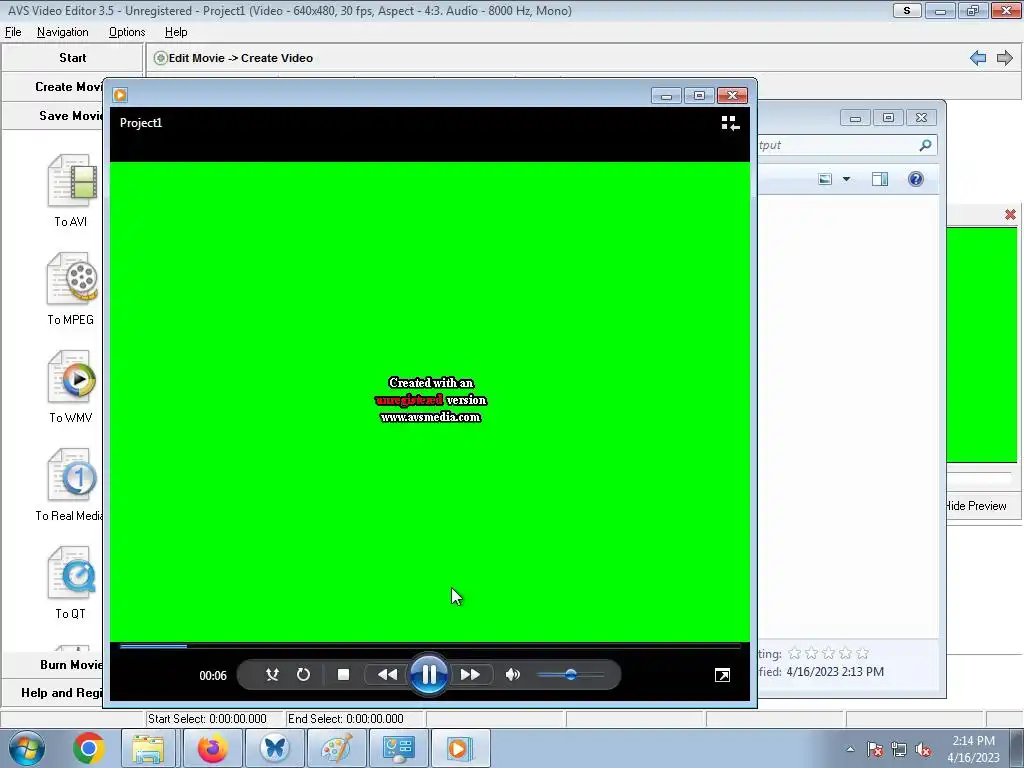The width and height of the screenshot is (1024, 768).
Task: Click the seek bar in the player
Action: pos(430,647)
